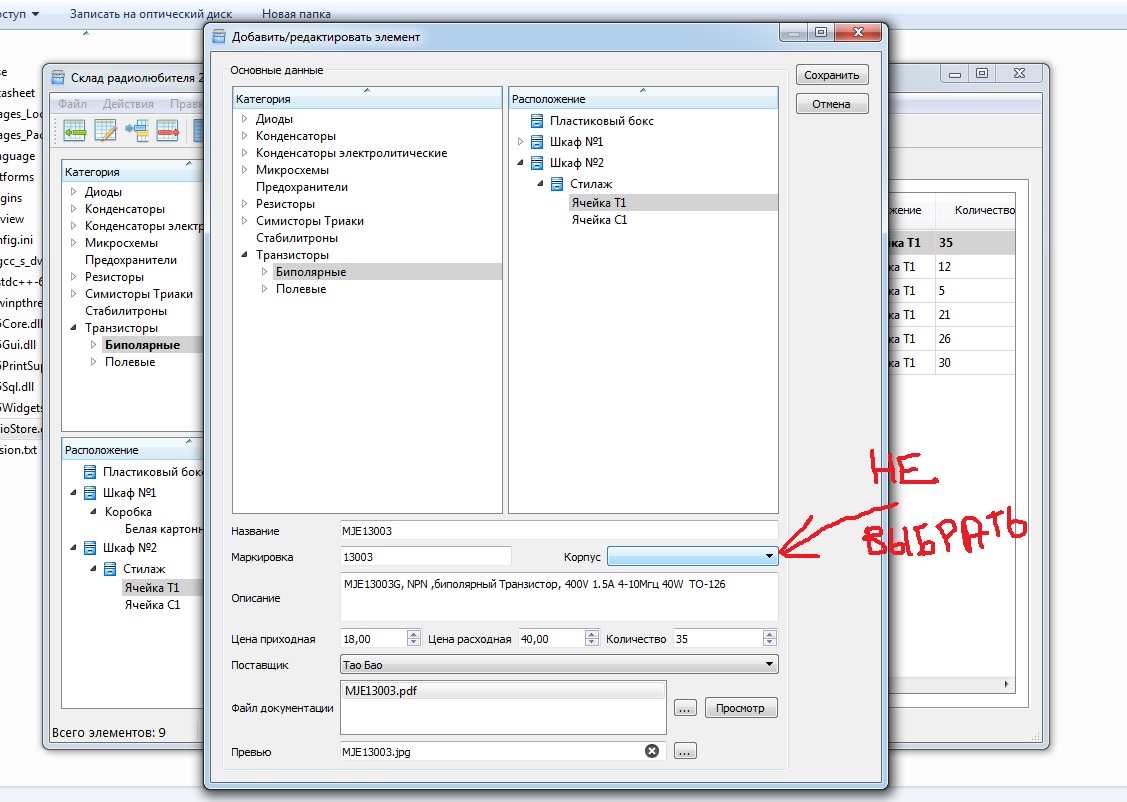This screenshot has height=802, width=1127.
Task: Click the Сохранить button
Action: click(x=832, y=75)
